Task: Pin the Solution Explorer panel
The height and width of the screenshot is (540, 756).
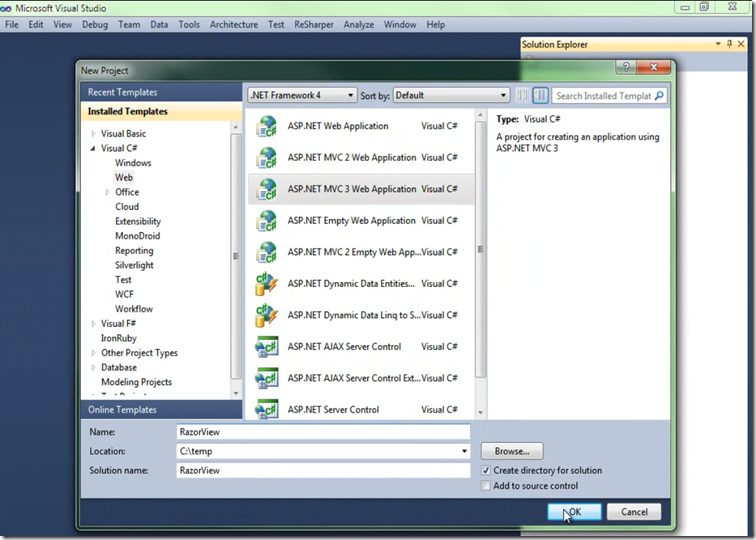Action: (729, 44)
